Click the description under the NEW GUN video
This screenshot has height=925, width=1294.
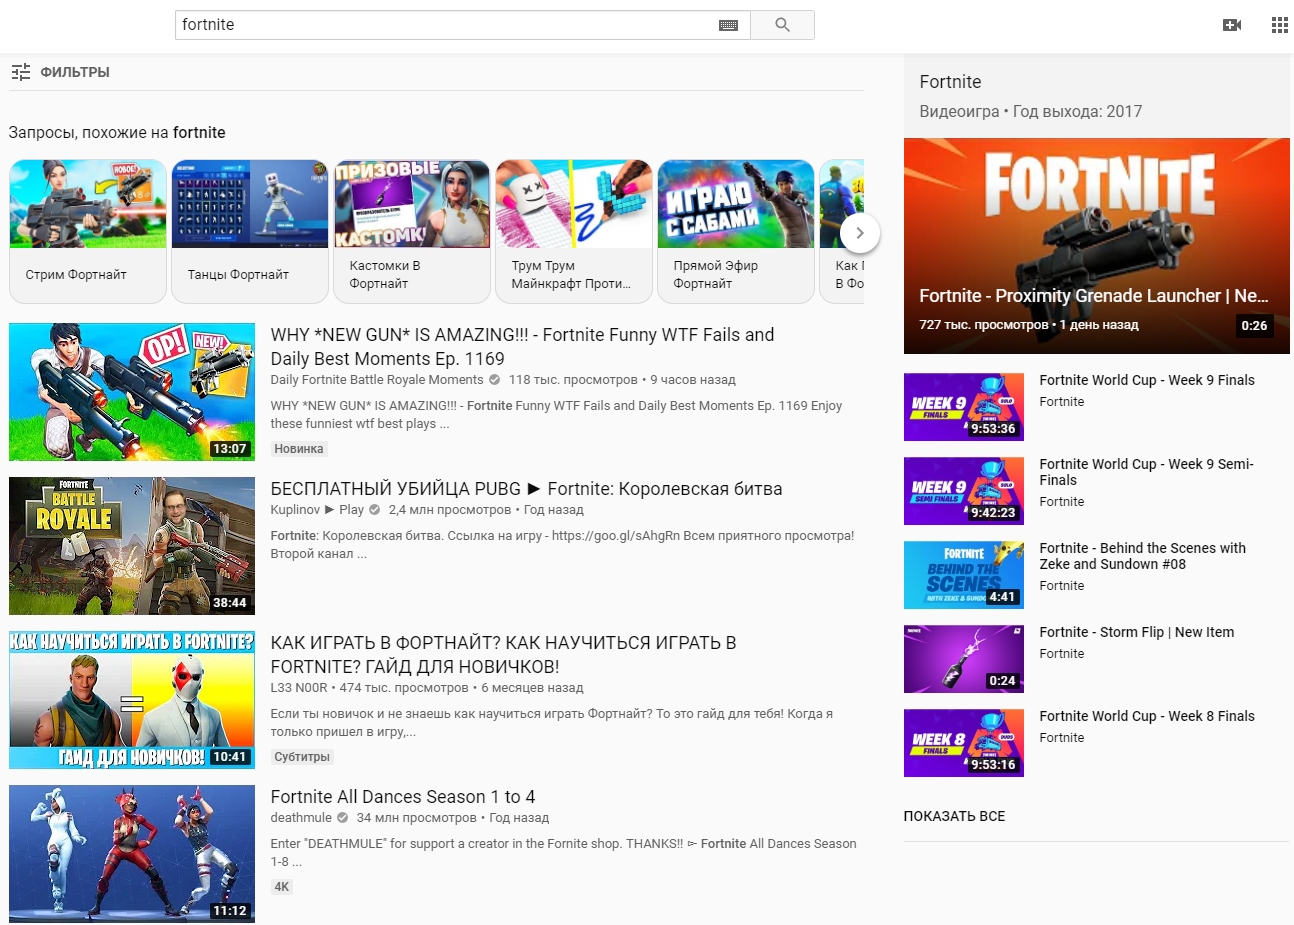[556, 415]
